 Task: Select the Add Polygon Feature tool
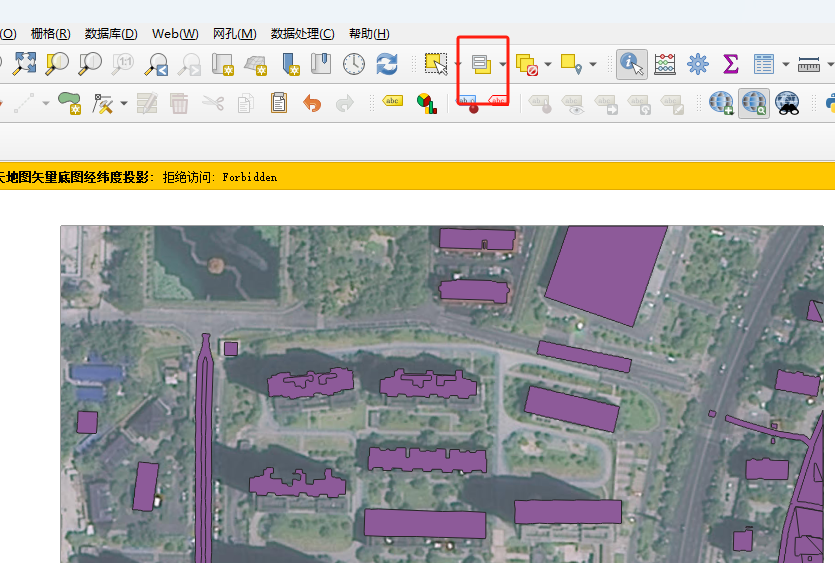pyautogui.click(x=69, y=102)
